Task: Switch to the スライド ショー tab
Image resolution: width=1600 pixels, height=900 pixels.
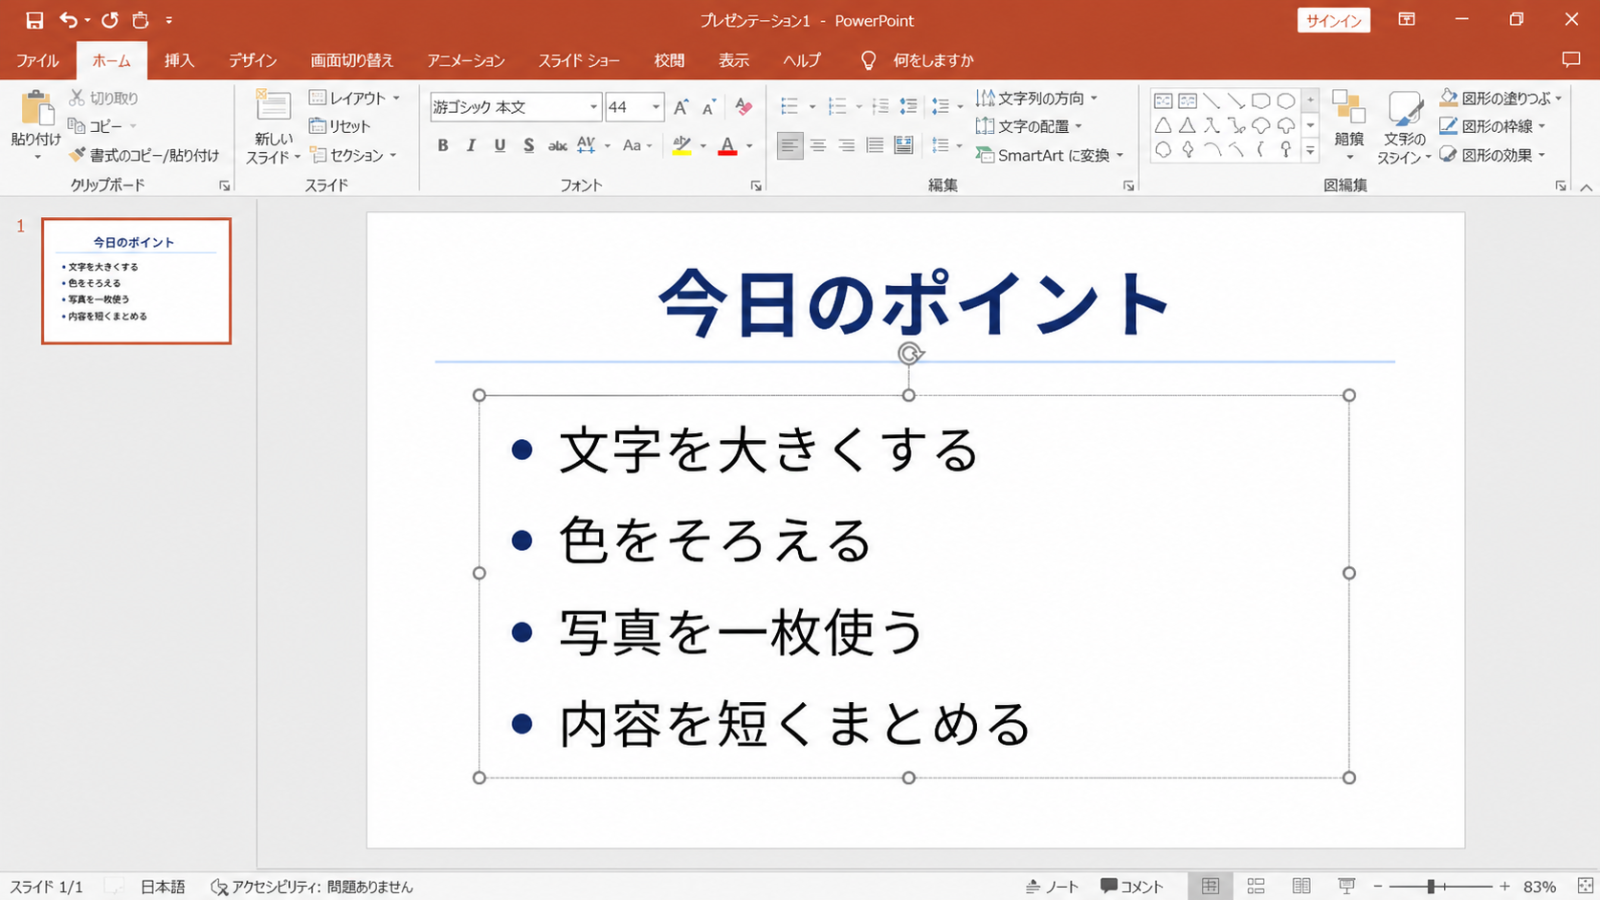Action: pos(579,60)
